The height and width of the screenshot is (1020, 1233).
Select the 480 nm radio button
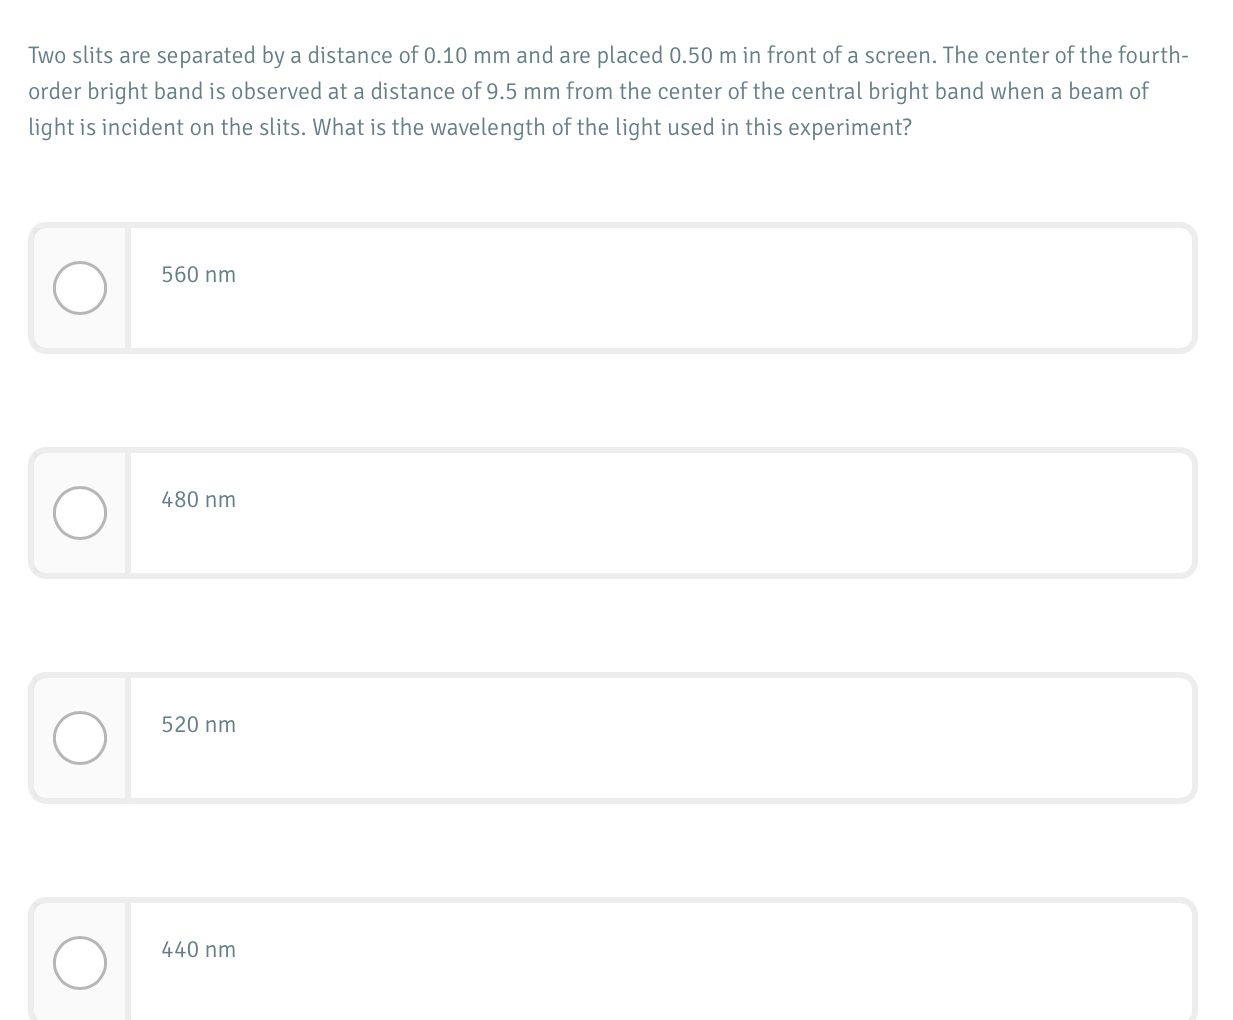pyautogui.click(x=80, y=513)
